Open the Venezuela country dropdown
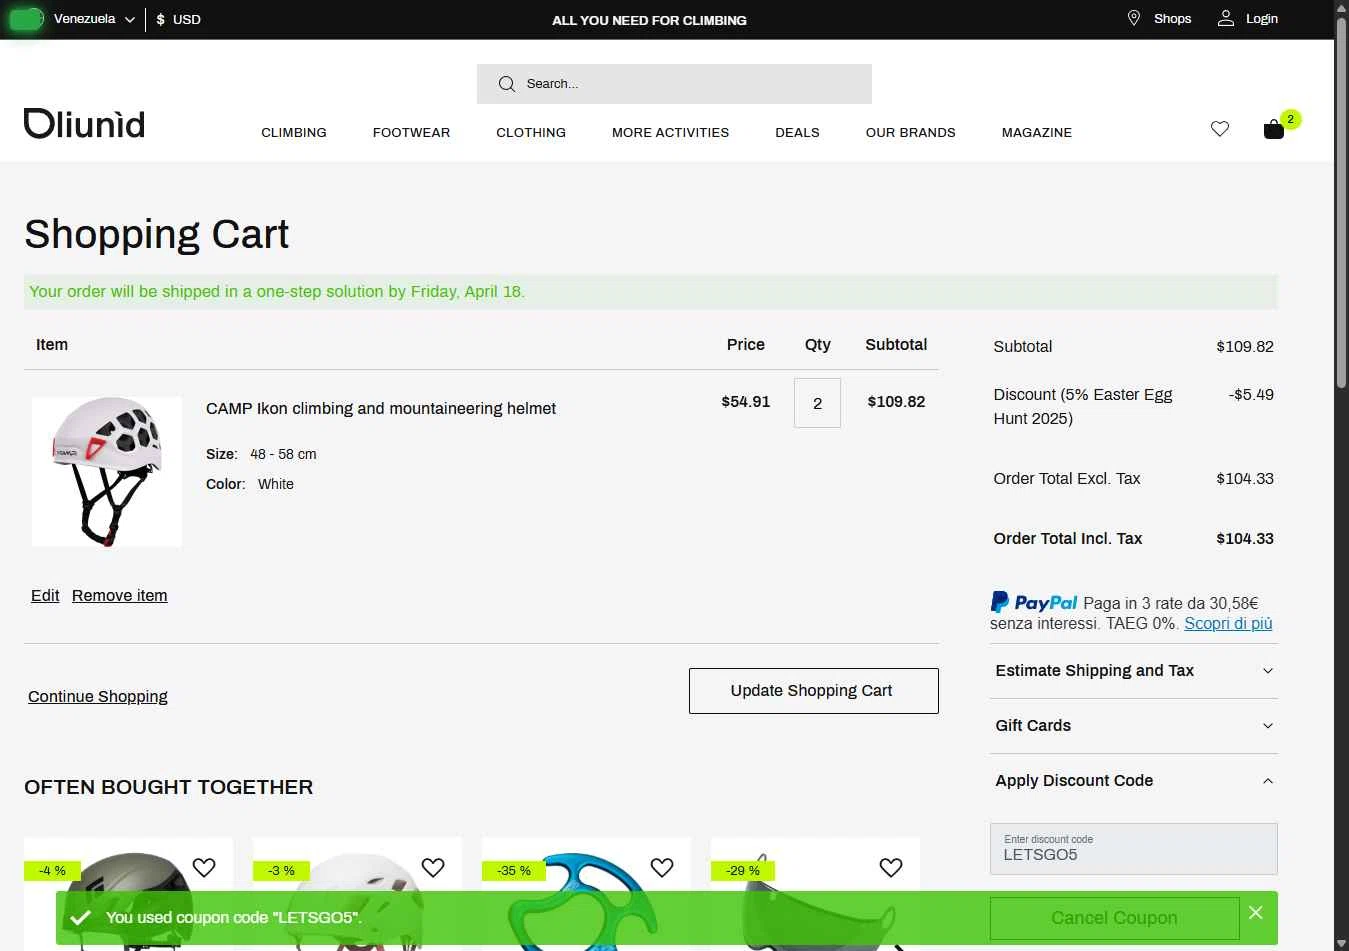1349x951 pixels. click(94, 19)
